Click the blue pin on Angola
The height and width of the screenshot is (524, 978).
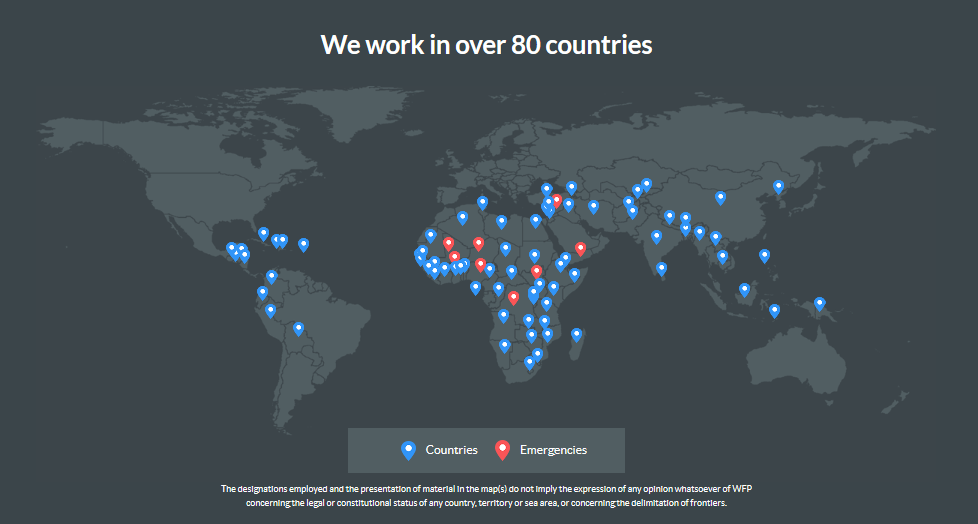(503, 316)
